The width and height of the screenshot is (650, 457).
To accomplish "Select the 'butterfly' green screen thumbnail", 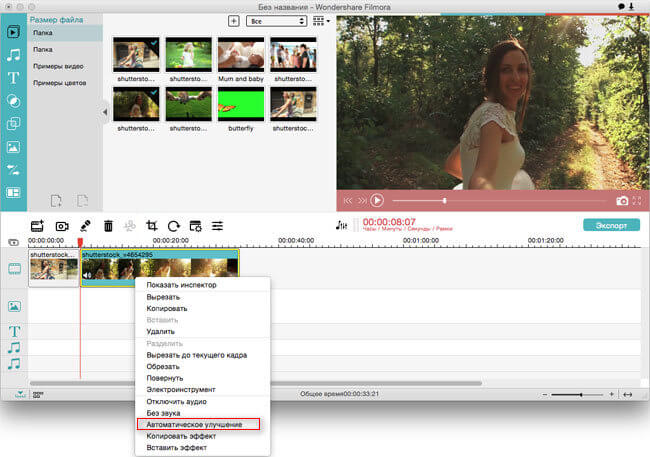I will coord(241,104).
